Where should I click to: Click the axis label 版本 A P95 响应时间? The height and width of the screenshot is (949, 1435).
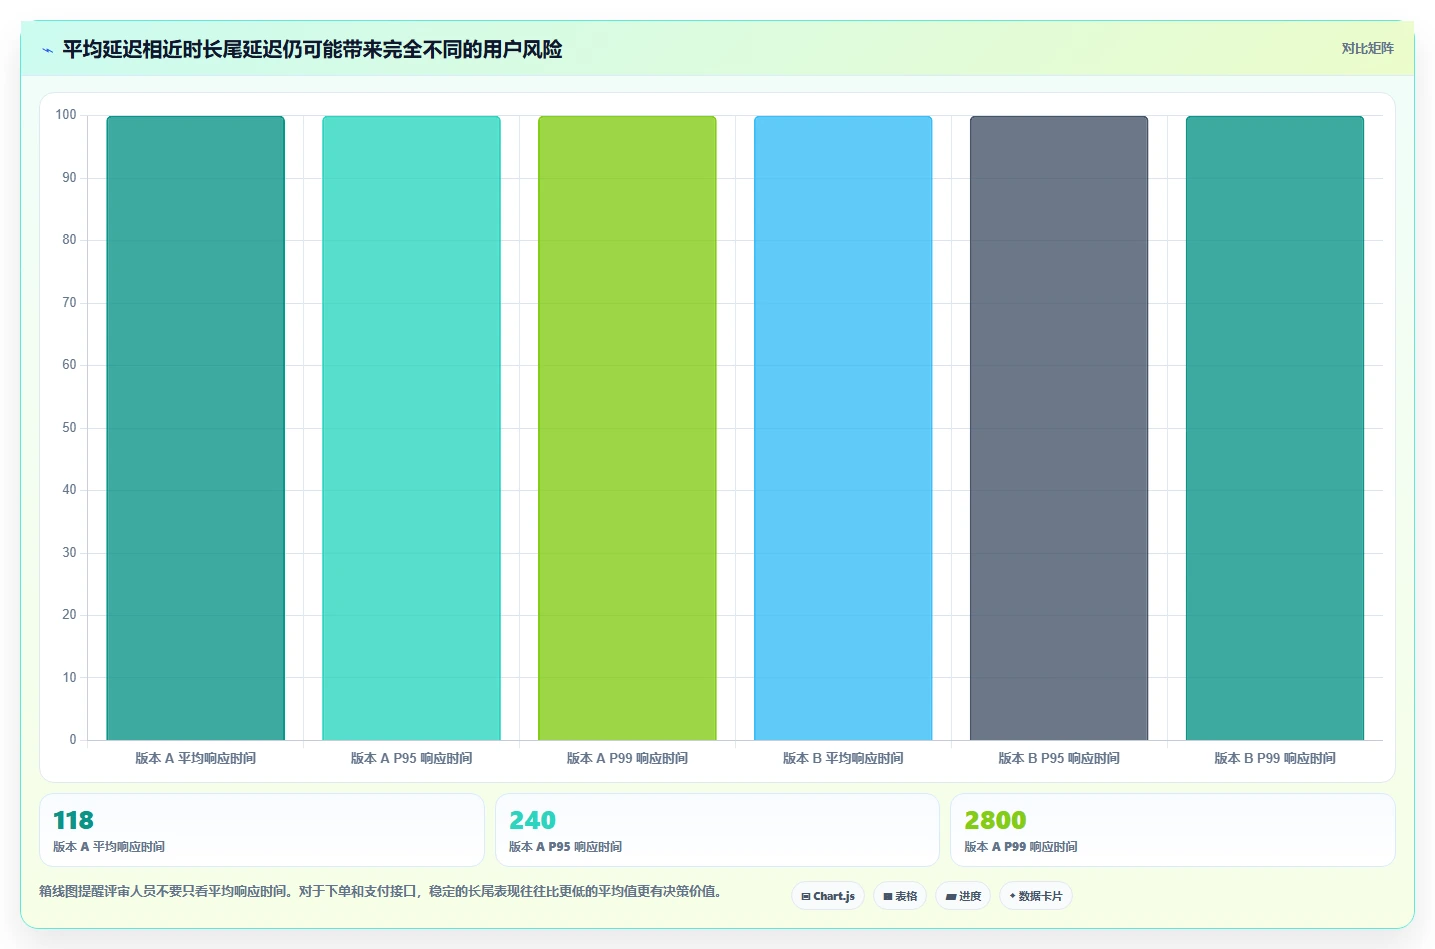(x=412, y=758)
